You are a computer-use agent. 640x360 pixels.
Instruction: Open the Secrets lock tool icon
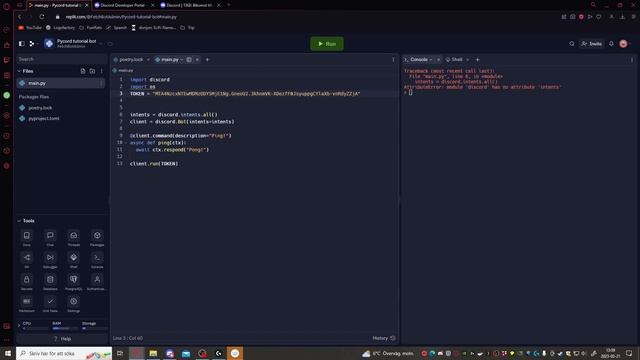click(27, 280)
